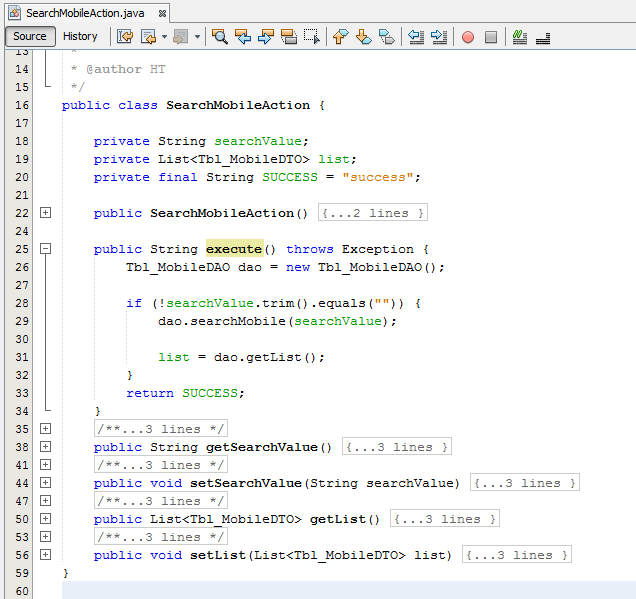Click the if keyword on line 28
Image resolution: width=636 pixels, height=599 pixels.
[x=134, y=303]
